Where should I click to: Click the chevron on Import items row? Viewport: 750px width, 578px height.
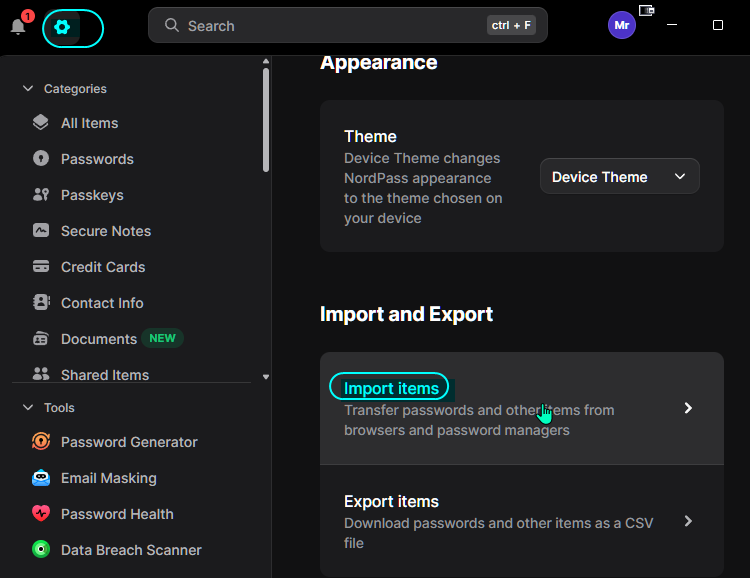[x=688, y=408]
